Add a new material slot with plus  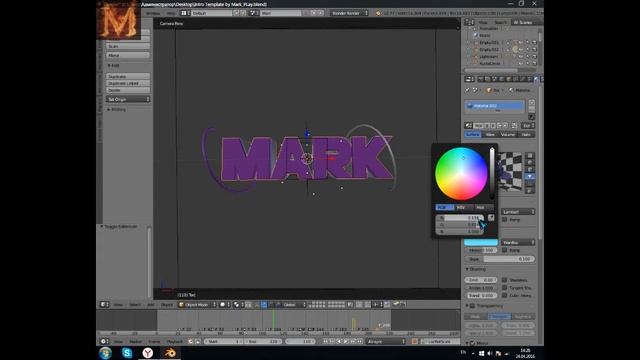(531, 103)
